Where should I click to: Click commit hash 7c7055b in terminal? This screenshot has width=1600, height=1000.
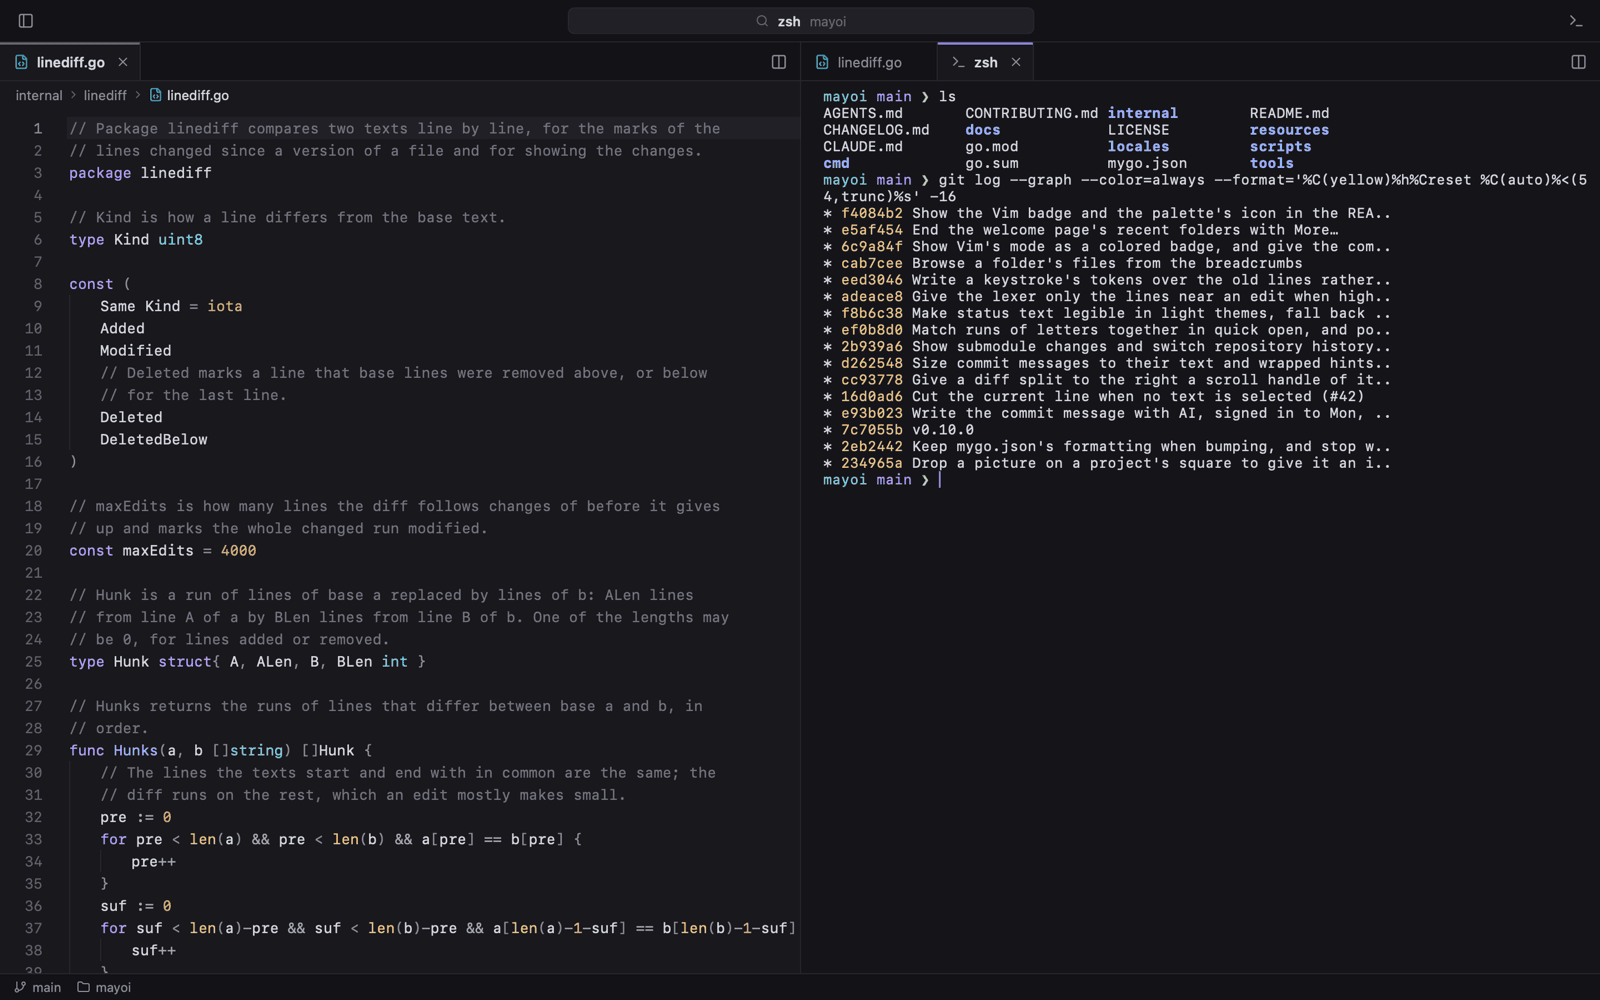pyautogui.click(x=872, y=430)
